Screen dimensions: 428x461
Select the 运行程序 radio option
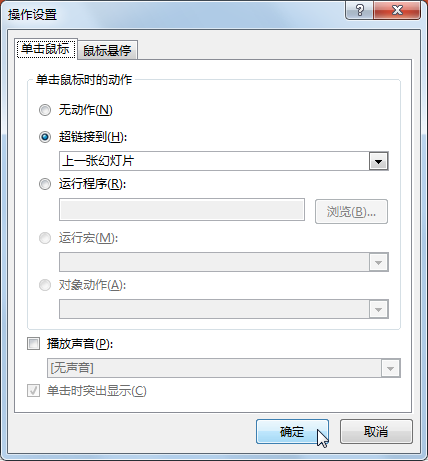point(45,184)
